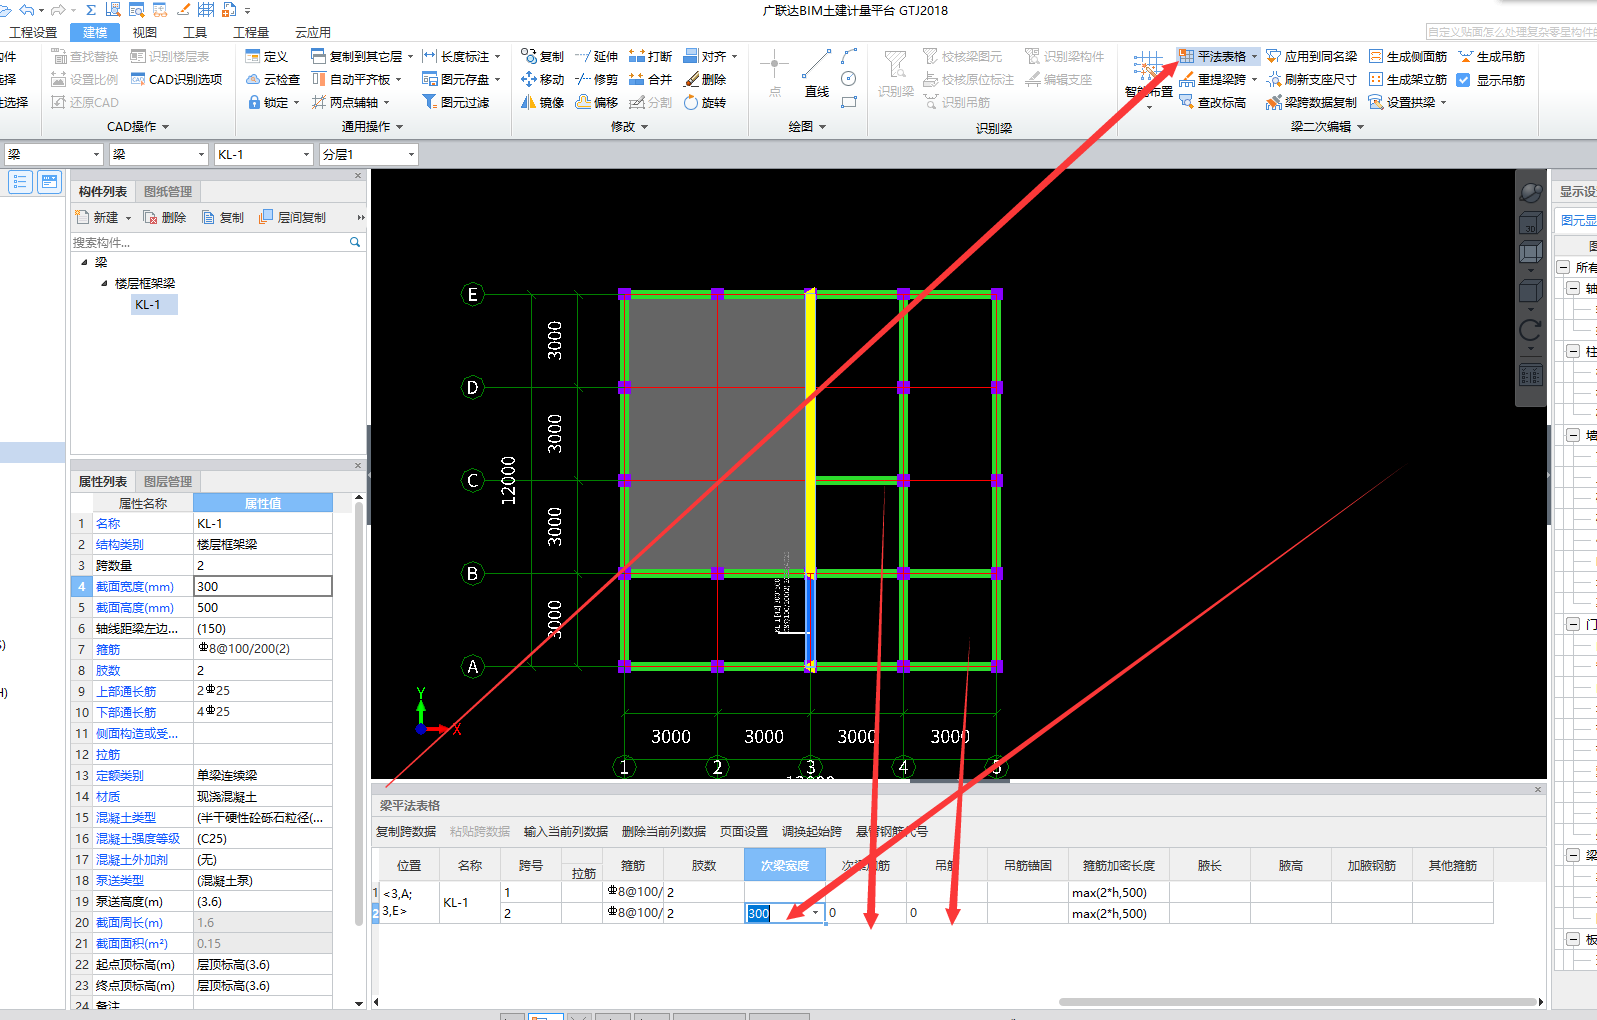The height and width of the screenshot is (1020, 1597).
Task: Open the 次梁宽度 cell dropdown arrow
Action: click(816, 913)
